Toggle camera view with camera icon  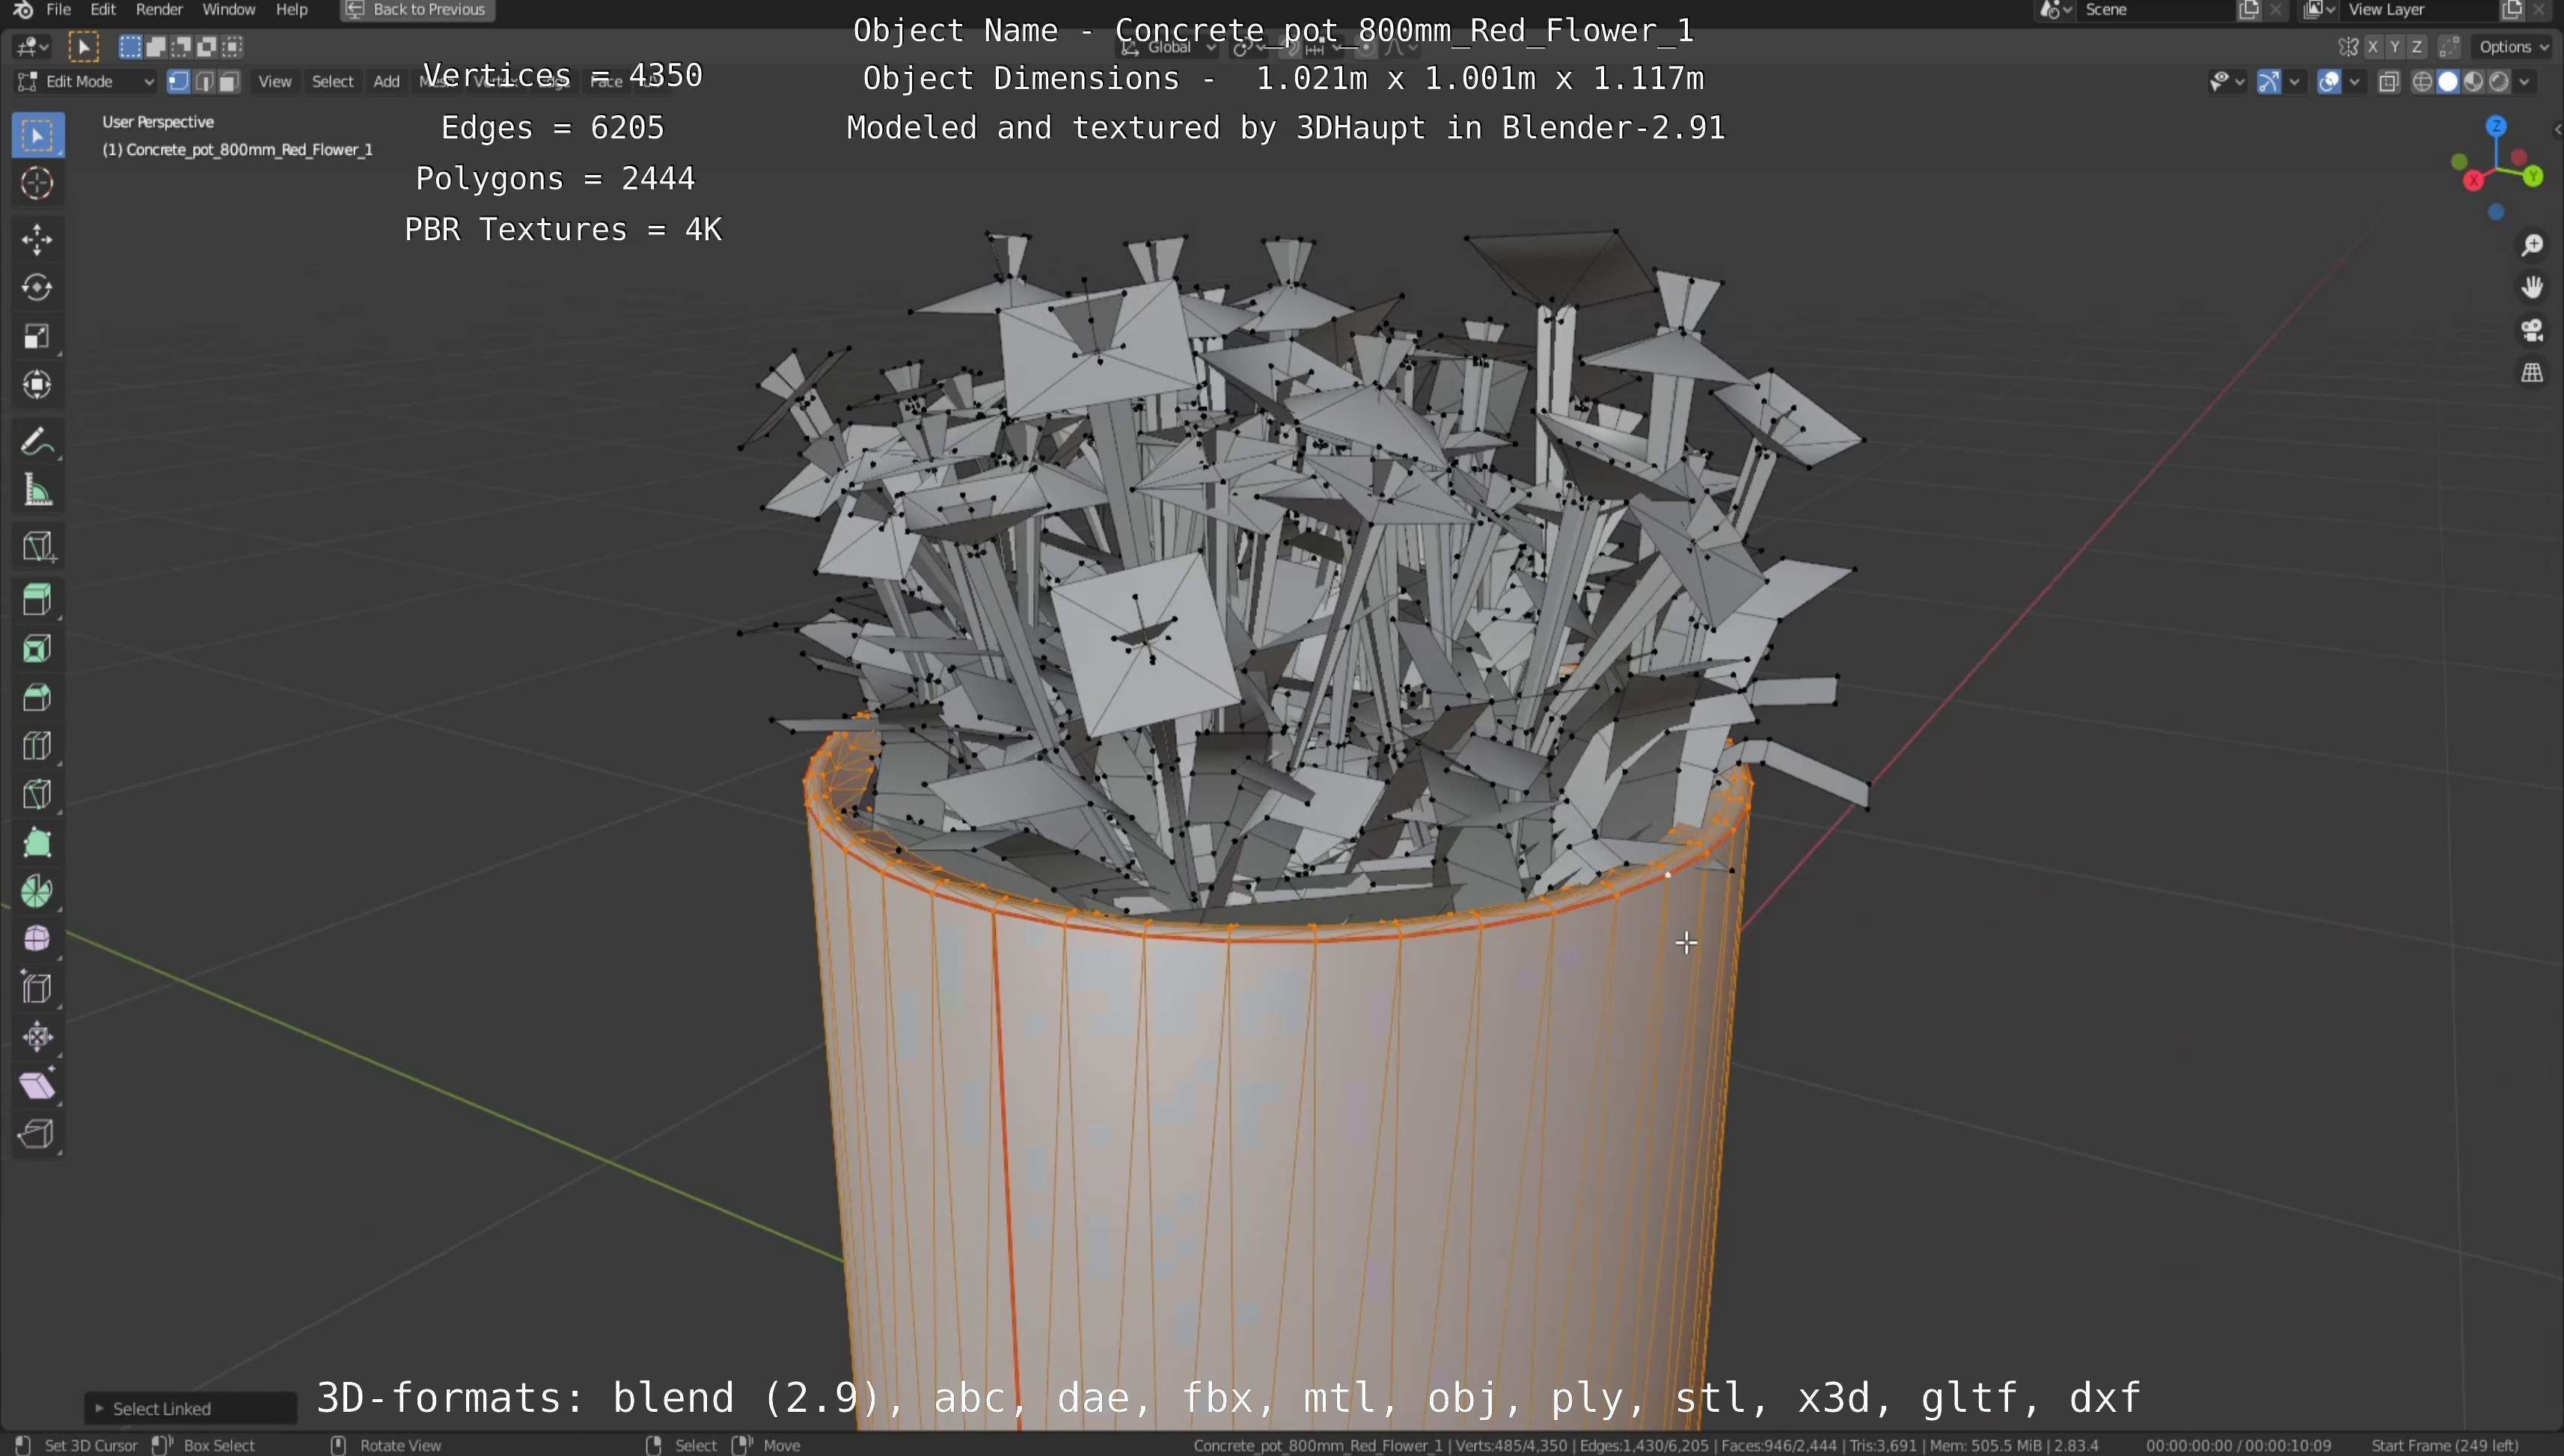click(x=2532, y=331)
